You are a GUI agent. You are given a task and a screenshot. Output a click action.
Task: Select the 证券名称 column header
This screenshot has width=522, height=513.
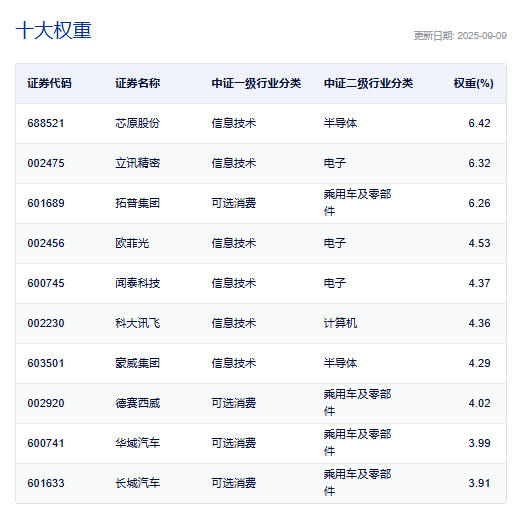[x=137, y=83]
